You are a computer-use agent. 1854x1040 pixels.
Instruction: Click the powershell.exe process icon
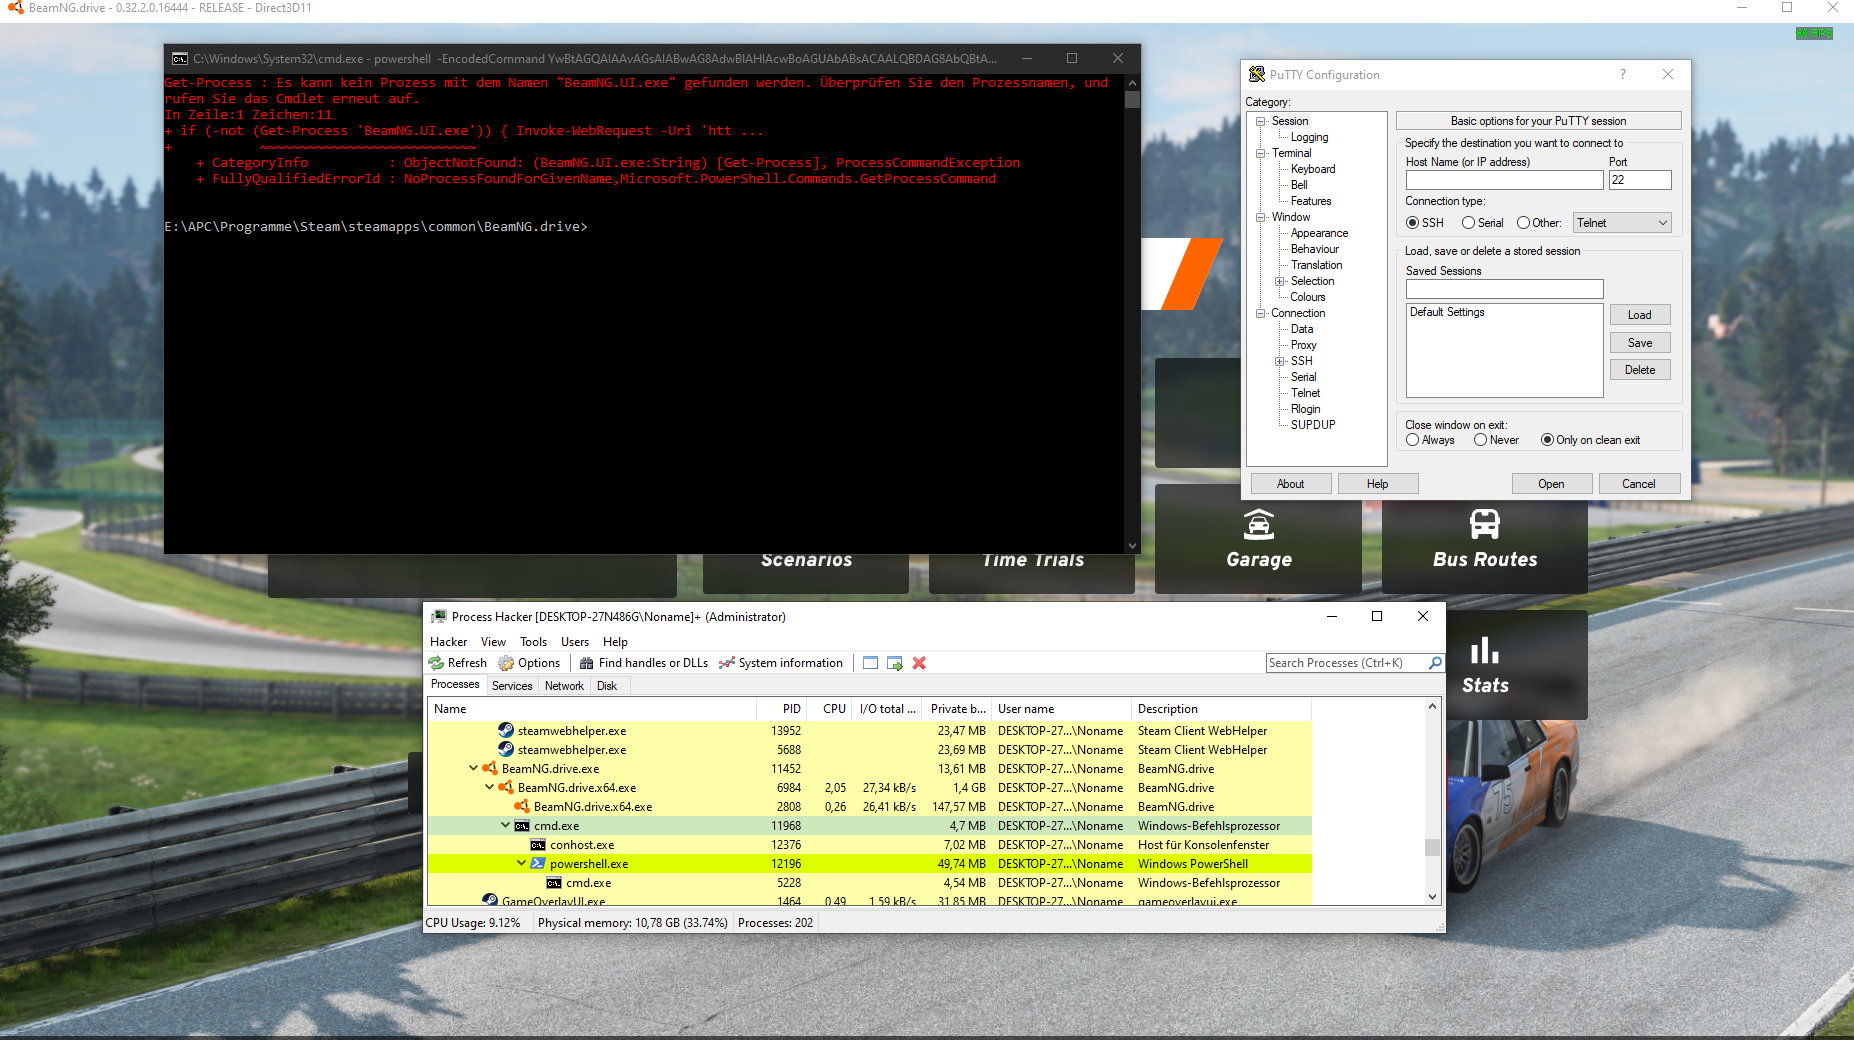(538, 864)
